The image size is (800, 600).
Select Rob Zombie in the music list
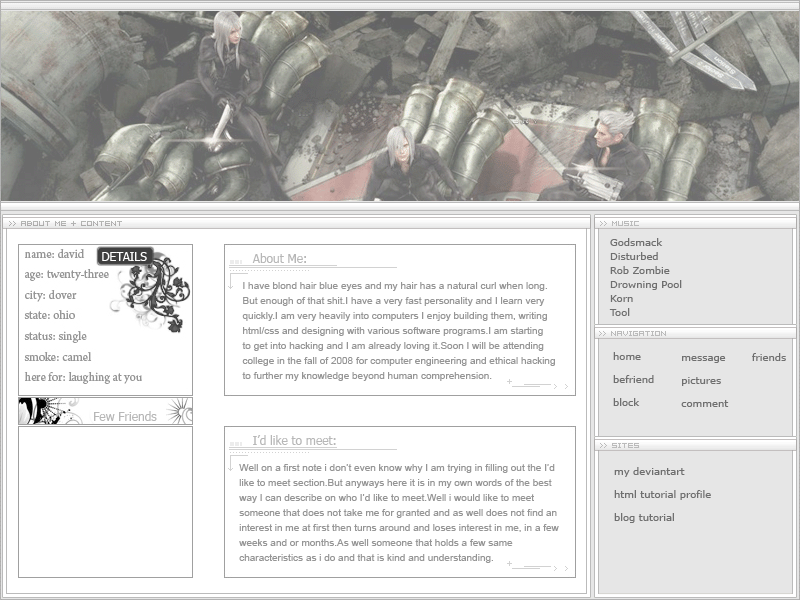(x=640, y=270)
